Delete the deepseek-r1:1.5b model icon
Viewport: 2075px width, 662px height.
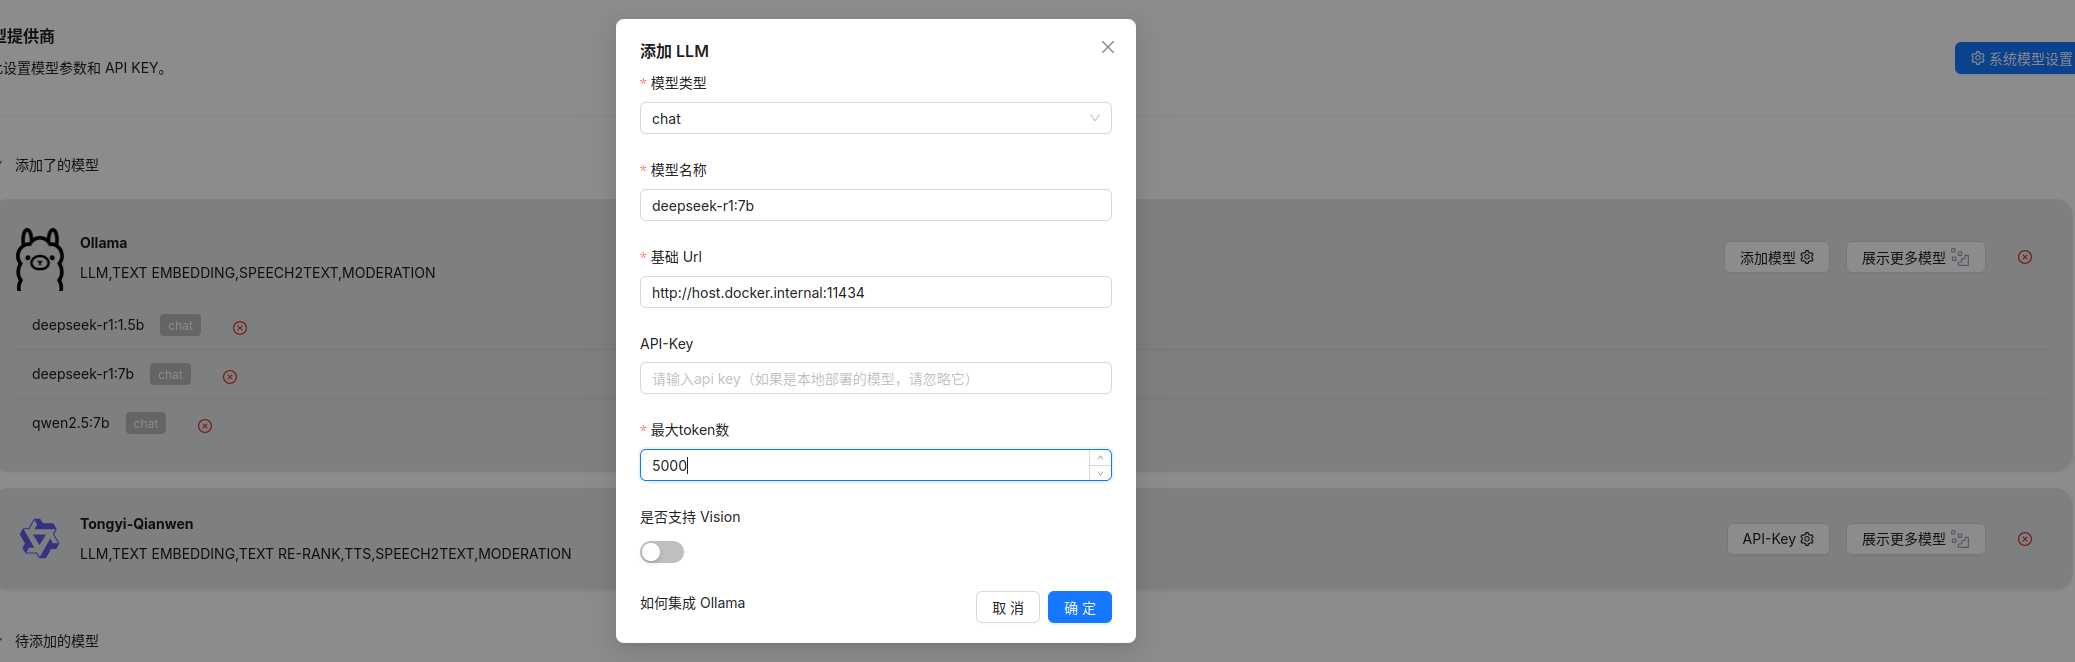[240, 327]
